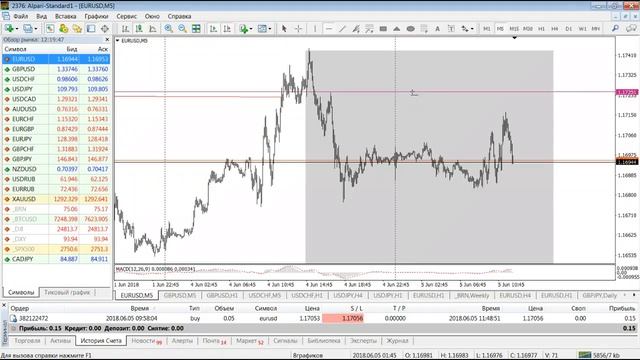This screenshot has width=640, height=360.
Task: Toggle Chart Shift icon
Action: [x=227, y=29]
